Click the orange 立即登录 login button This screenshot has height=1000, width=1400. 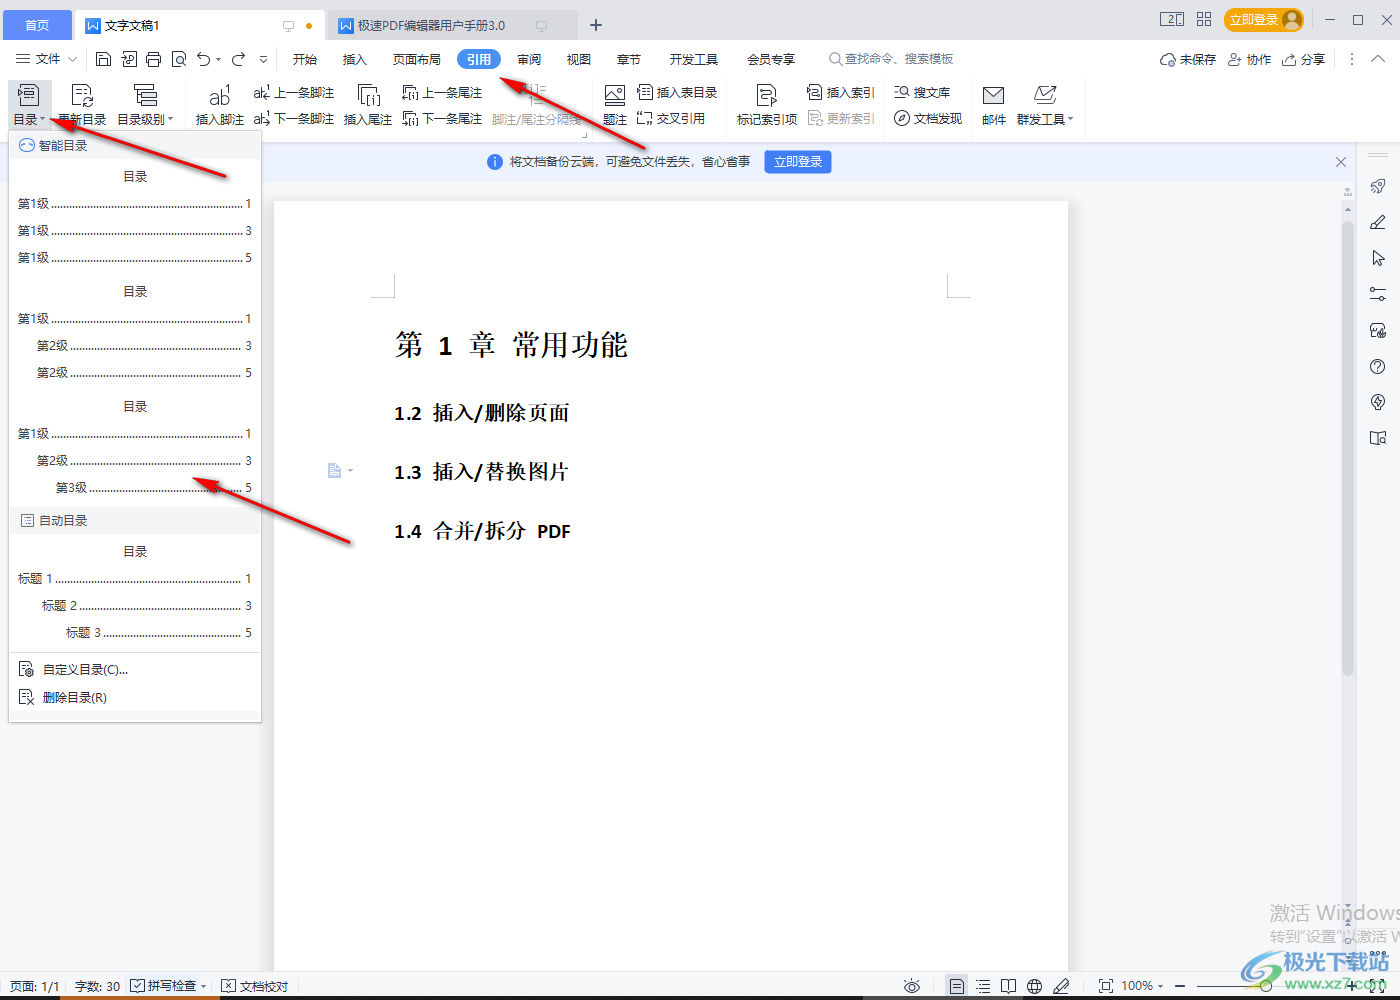(1264, 20)
